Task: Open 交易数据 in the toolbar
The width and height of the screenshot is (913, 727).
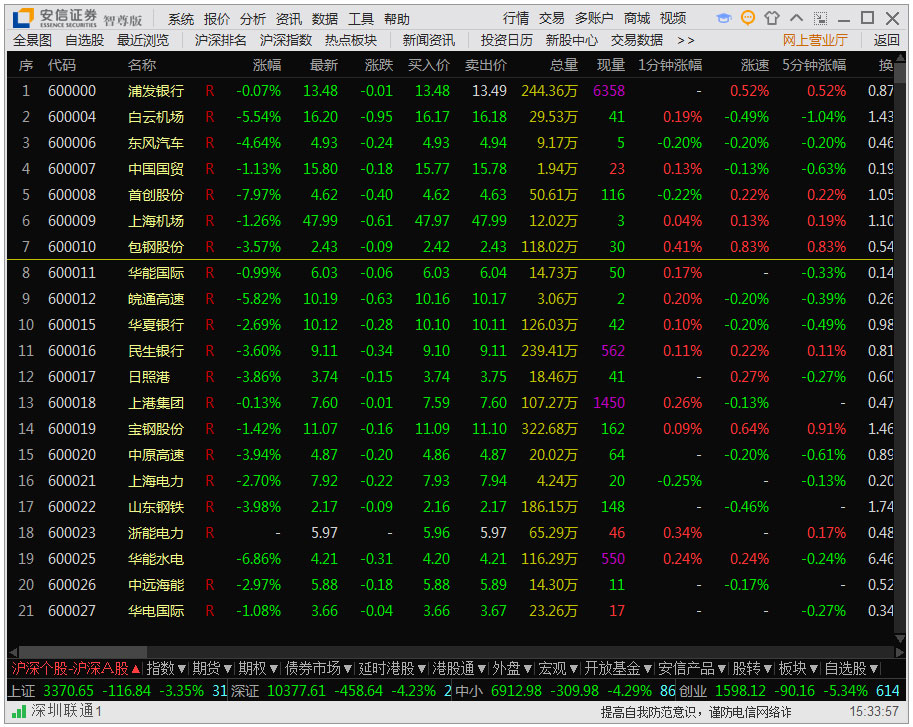Action: [637, 40]
